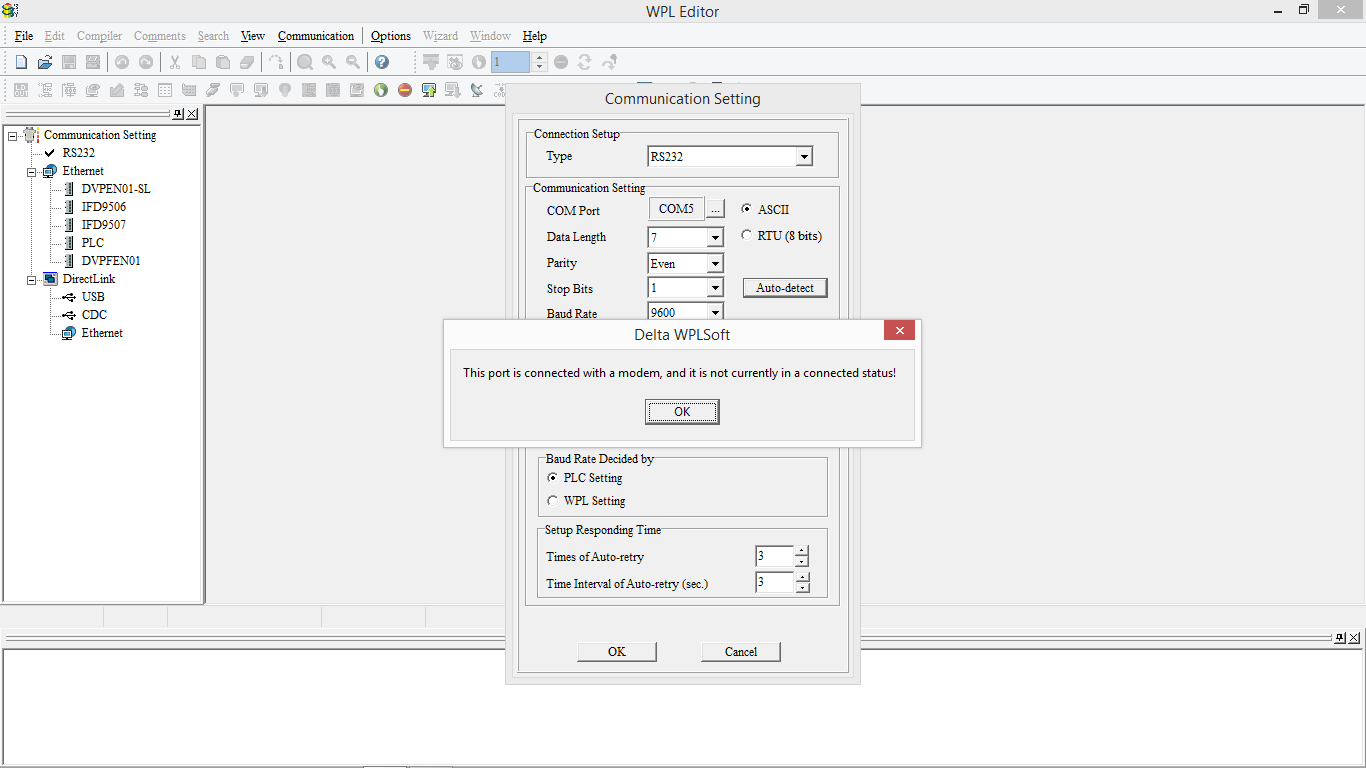Open the Baud Rate dropdown
This screenshot has height=768, width=1366.
click(715, 312)
